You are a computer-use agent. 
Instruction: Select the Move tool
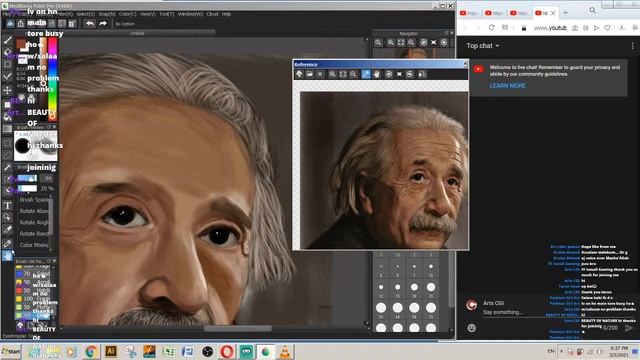(7, 90)
